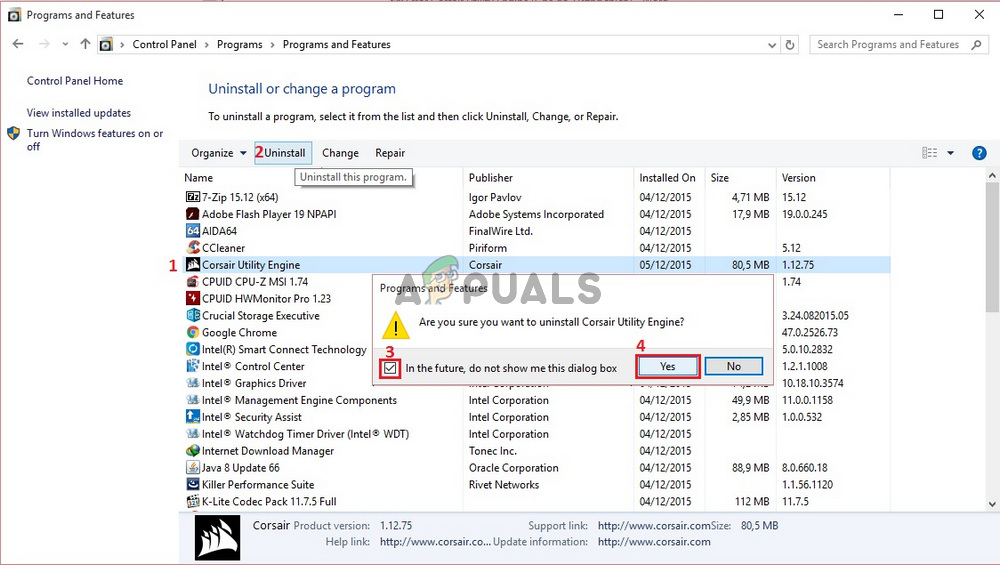
Task: Select the Crucial Storage Executive icon
Action: (x=193, y=315)
